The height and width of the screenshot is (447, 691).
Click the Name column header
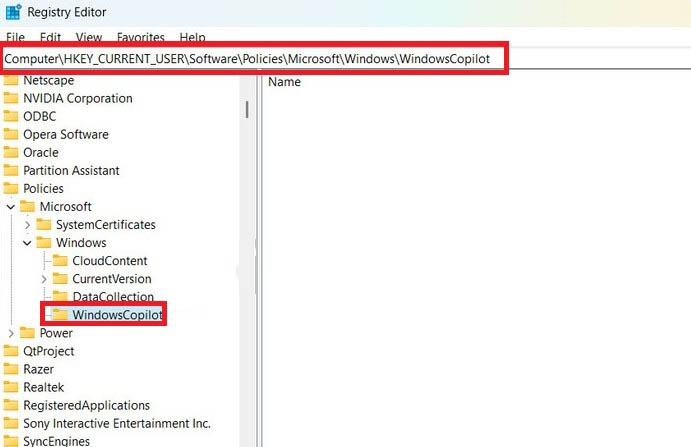pos(284,82)
